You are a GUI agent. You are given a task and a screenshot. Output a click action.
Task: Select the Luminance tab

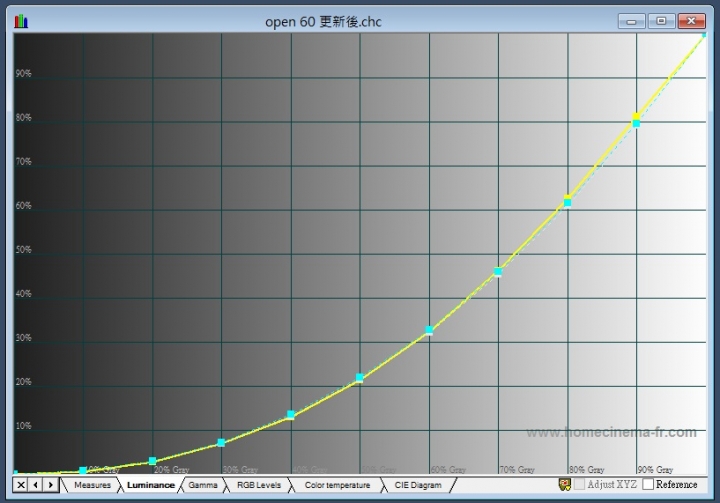151,485
